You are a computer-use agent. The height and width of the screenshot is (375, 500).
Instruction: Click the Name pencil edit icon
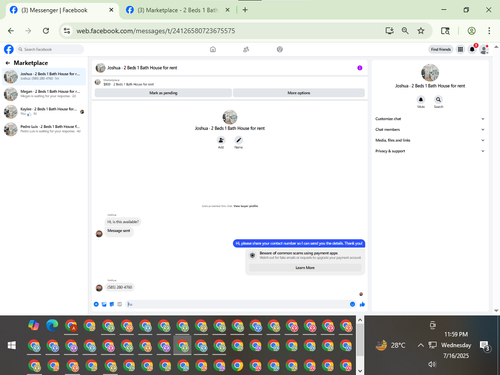(x=238, y=140)
